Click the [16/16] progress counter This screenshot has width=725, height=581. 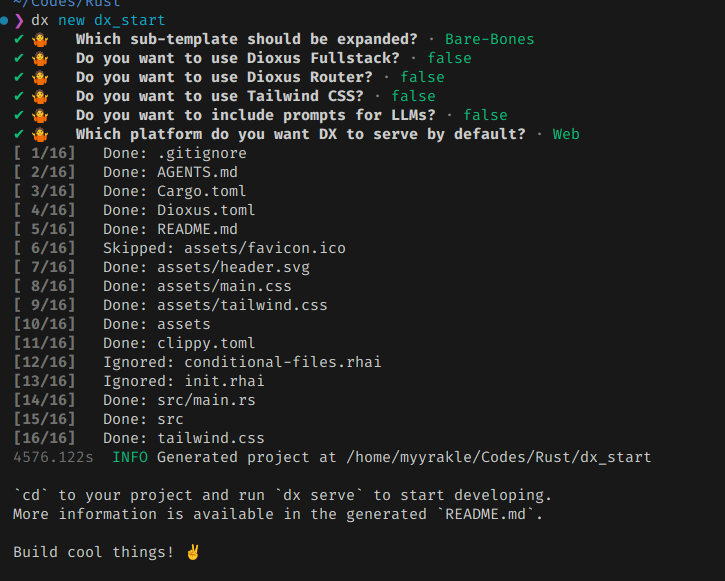click(x=44, y=438)
